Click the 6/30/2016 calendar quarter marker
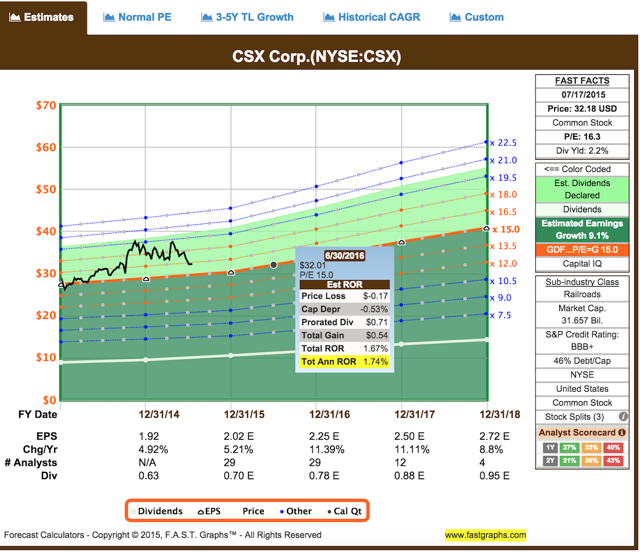Viewport: 640px width, 552px height. [x=273, y=265]
